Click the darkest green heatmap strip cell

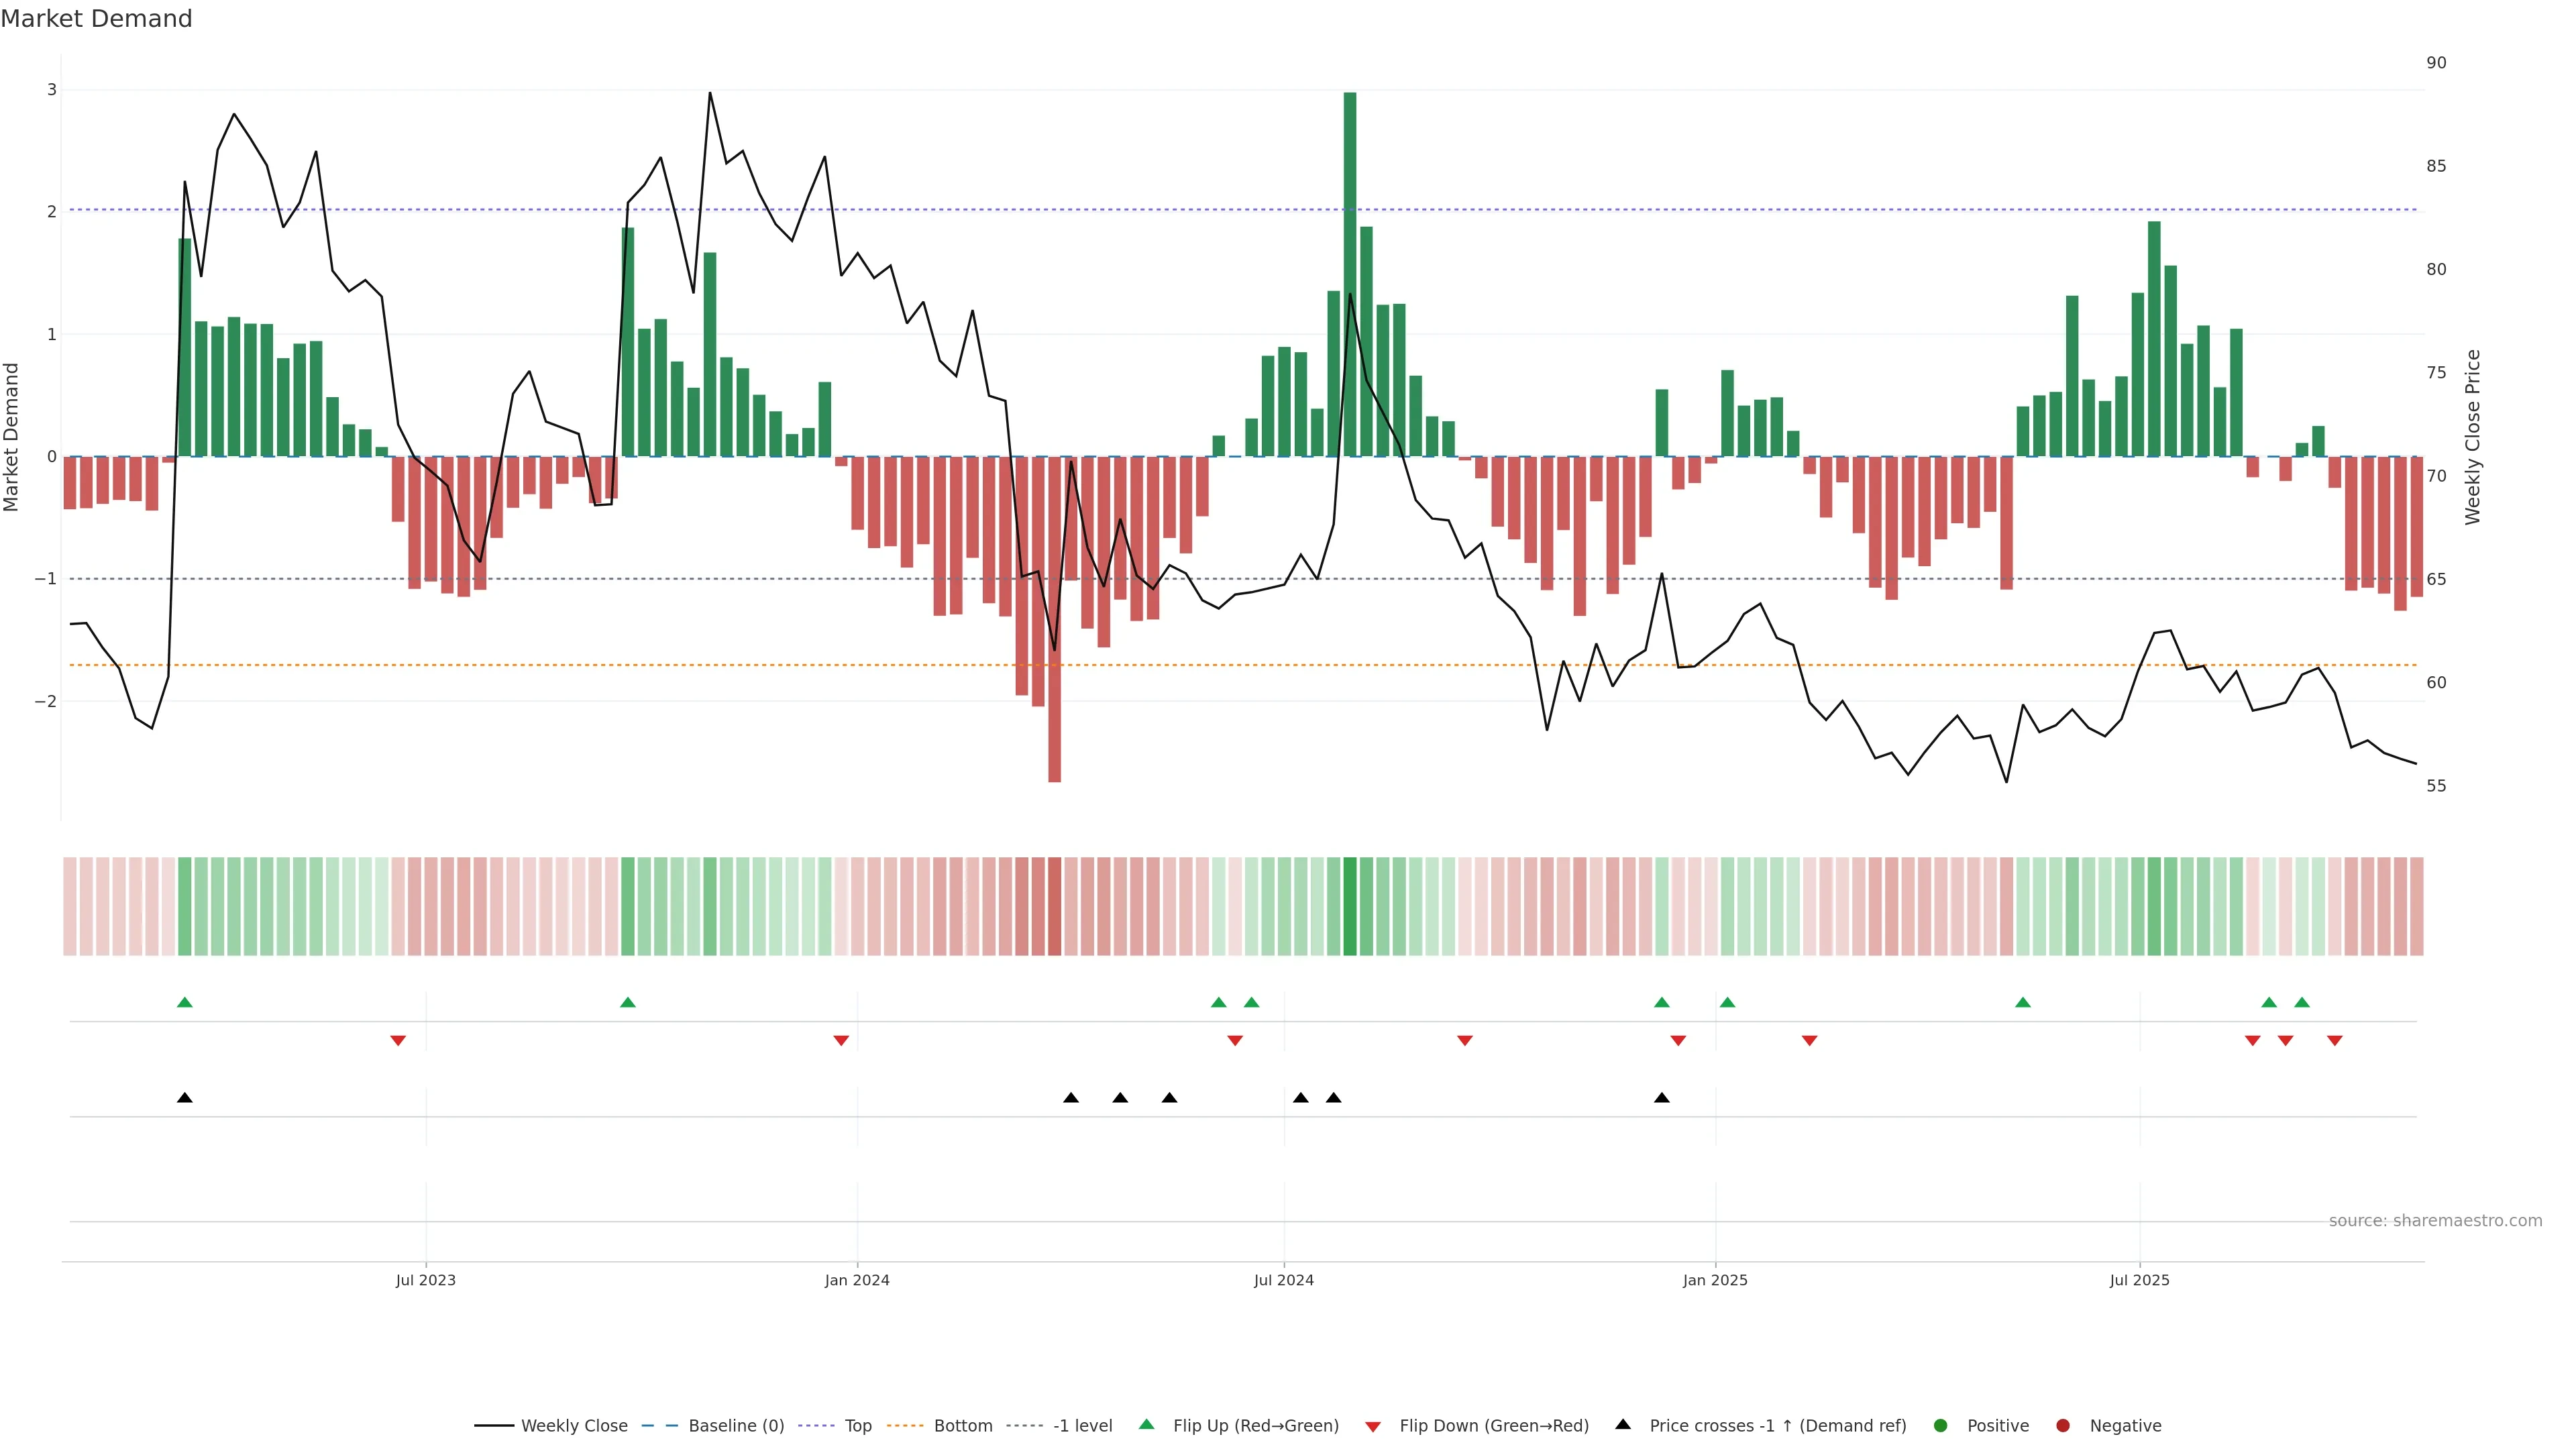(x=1350, y=906)
